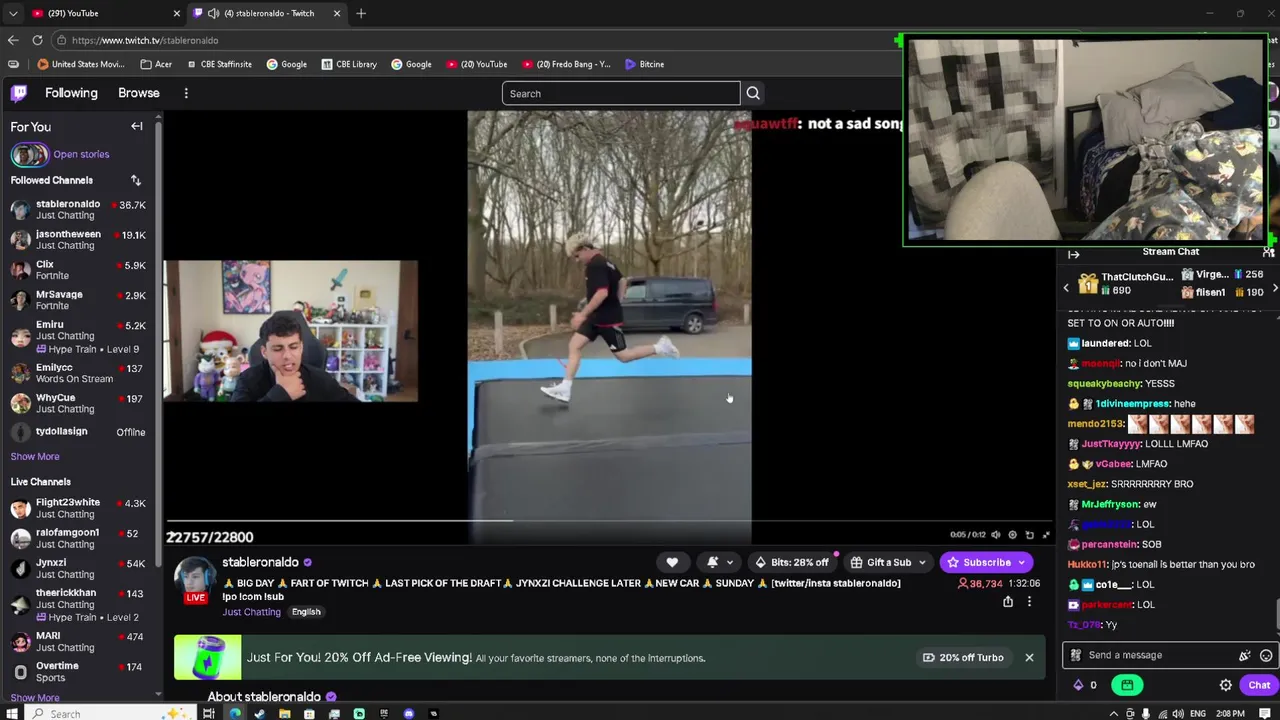Open jasontheween channel in sidebar
Viewport: 1280px width, 720px height.
(x=78, y=239)
